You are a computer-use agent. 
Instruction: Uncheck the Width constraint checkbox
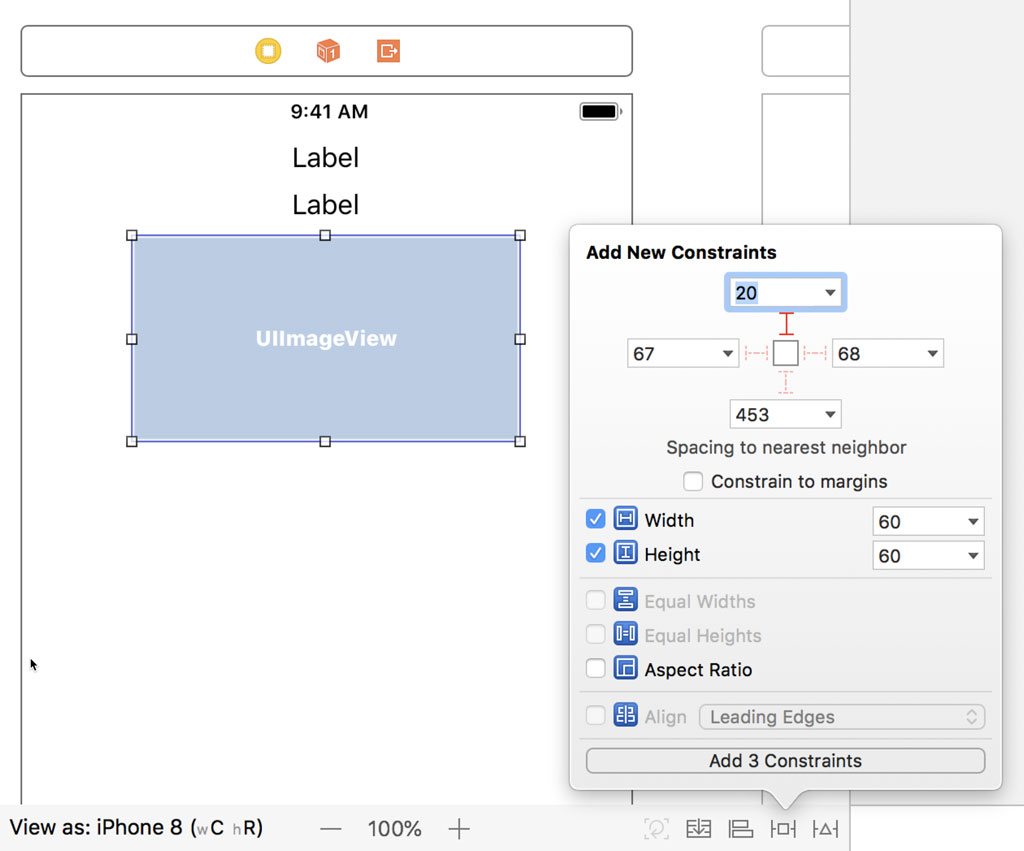click(x=596, y=519)
